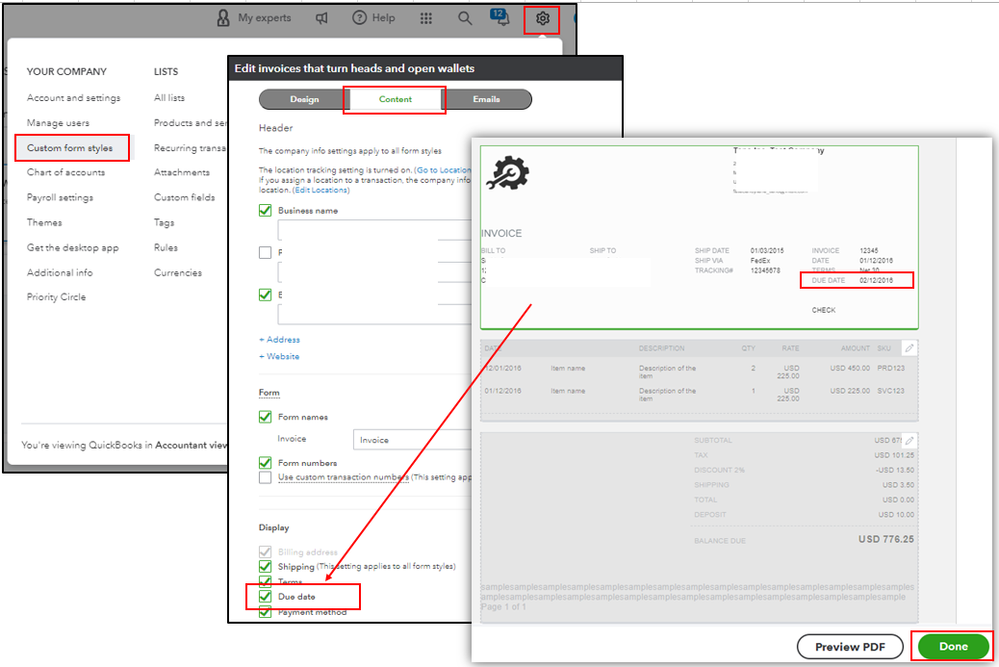This screenshot has height=667, width=999.
Task: Click the Invoice form name field
Action: pos(412,440)
